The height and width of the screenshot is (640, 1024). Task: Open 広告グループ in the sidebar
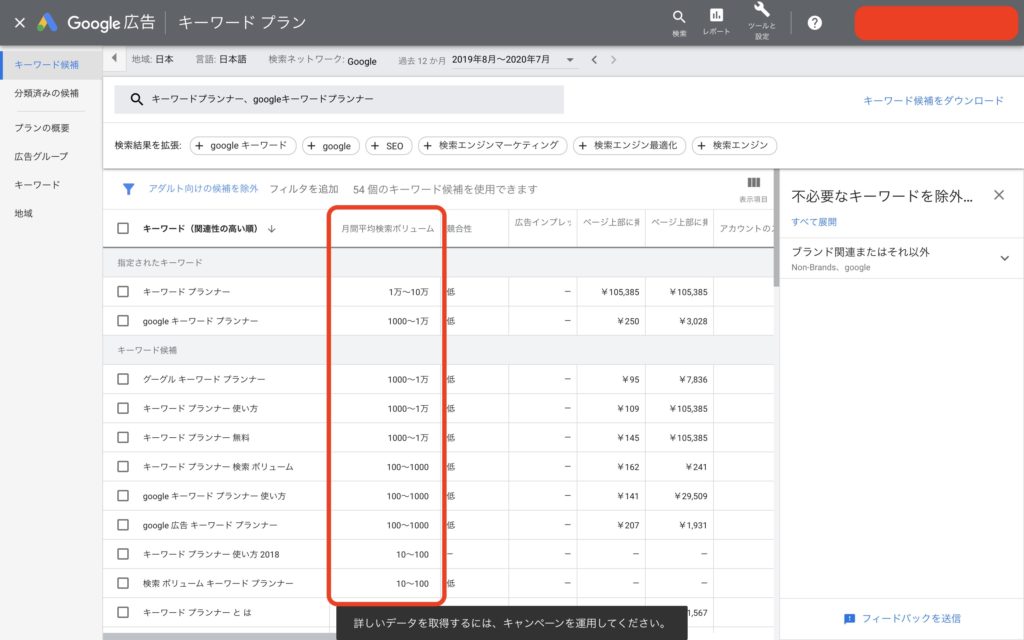pos(41,156)
